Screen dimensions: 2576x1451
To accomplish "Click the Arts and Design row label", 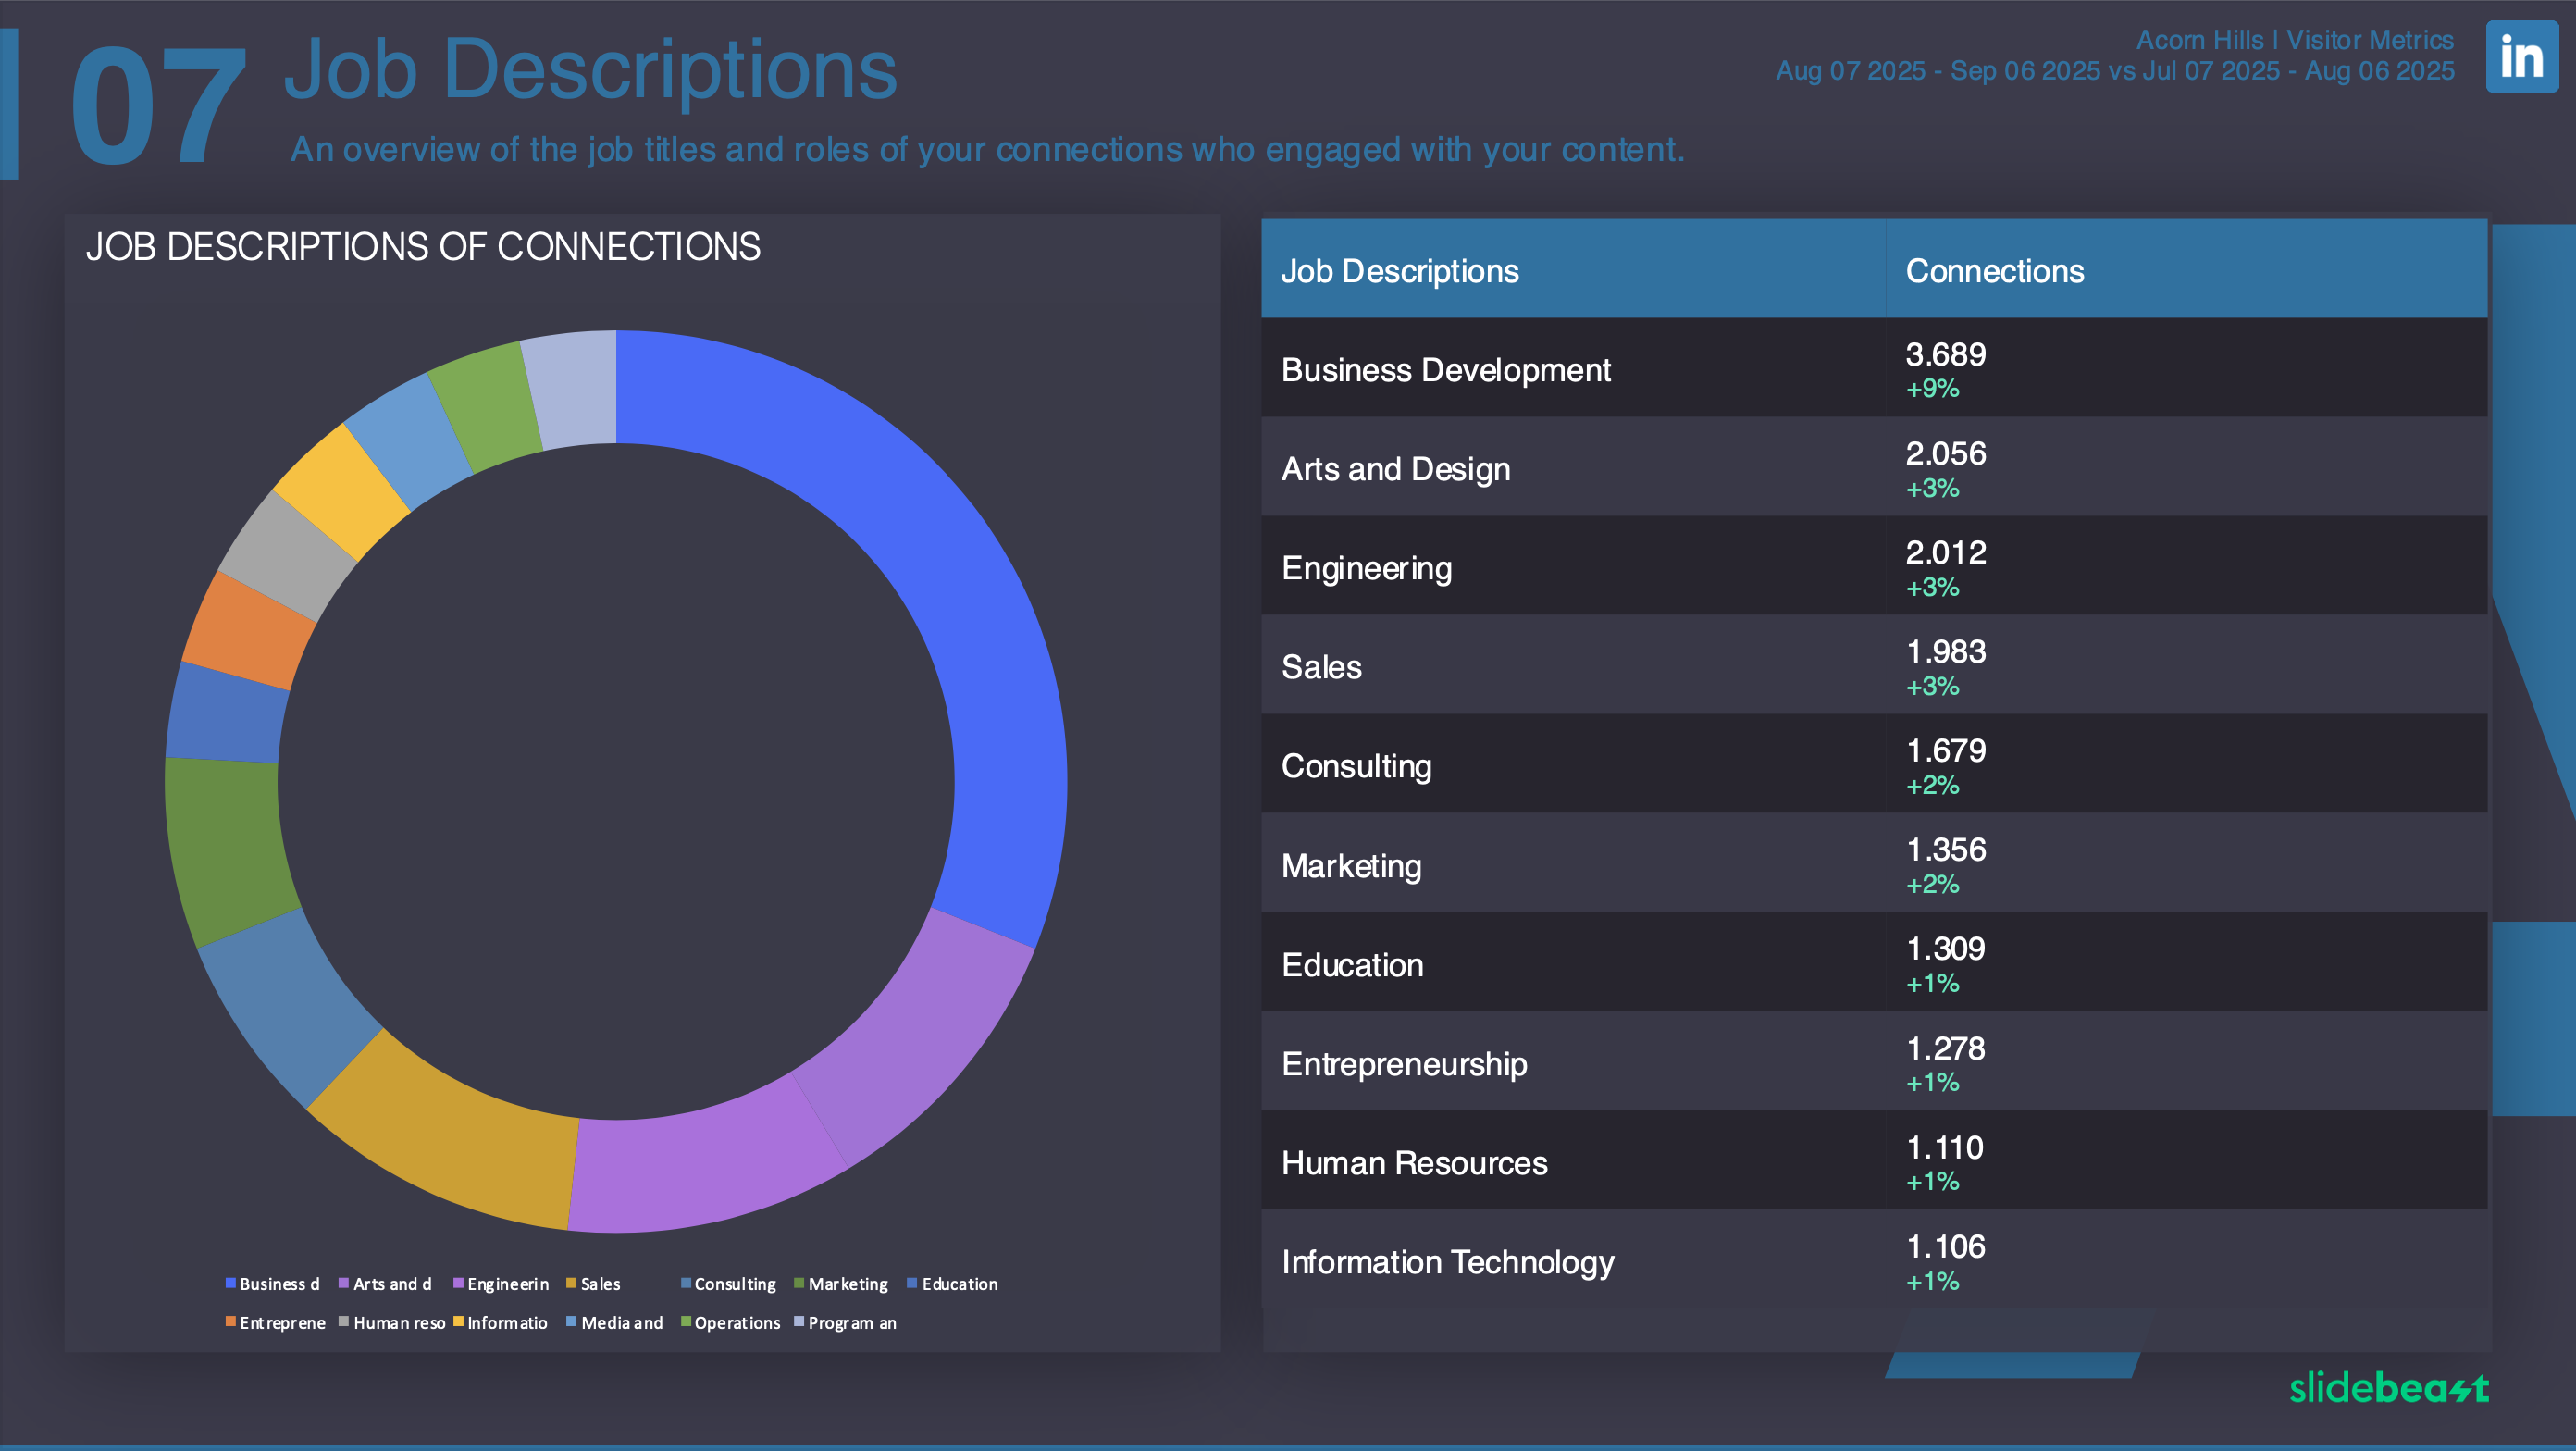I will click(x=1395, y=469).
